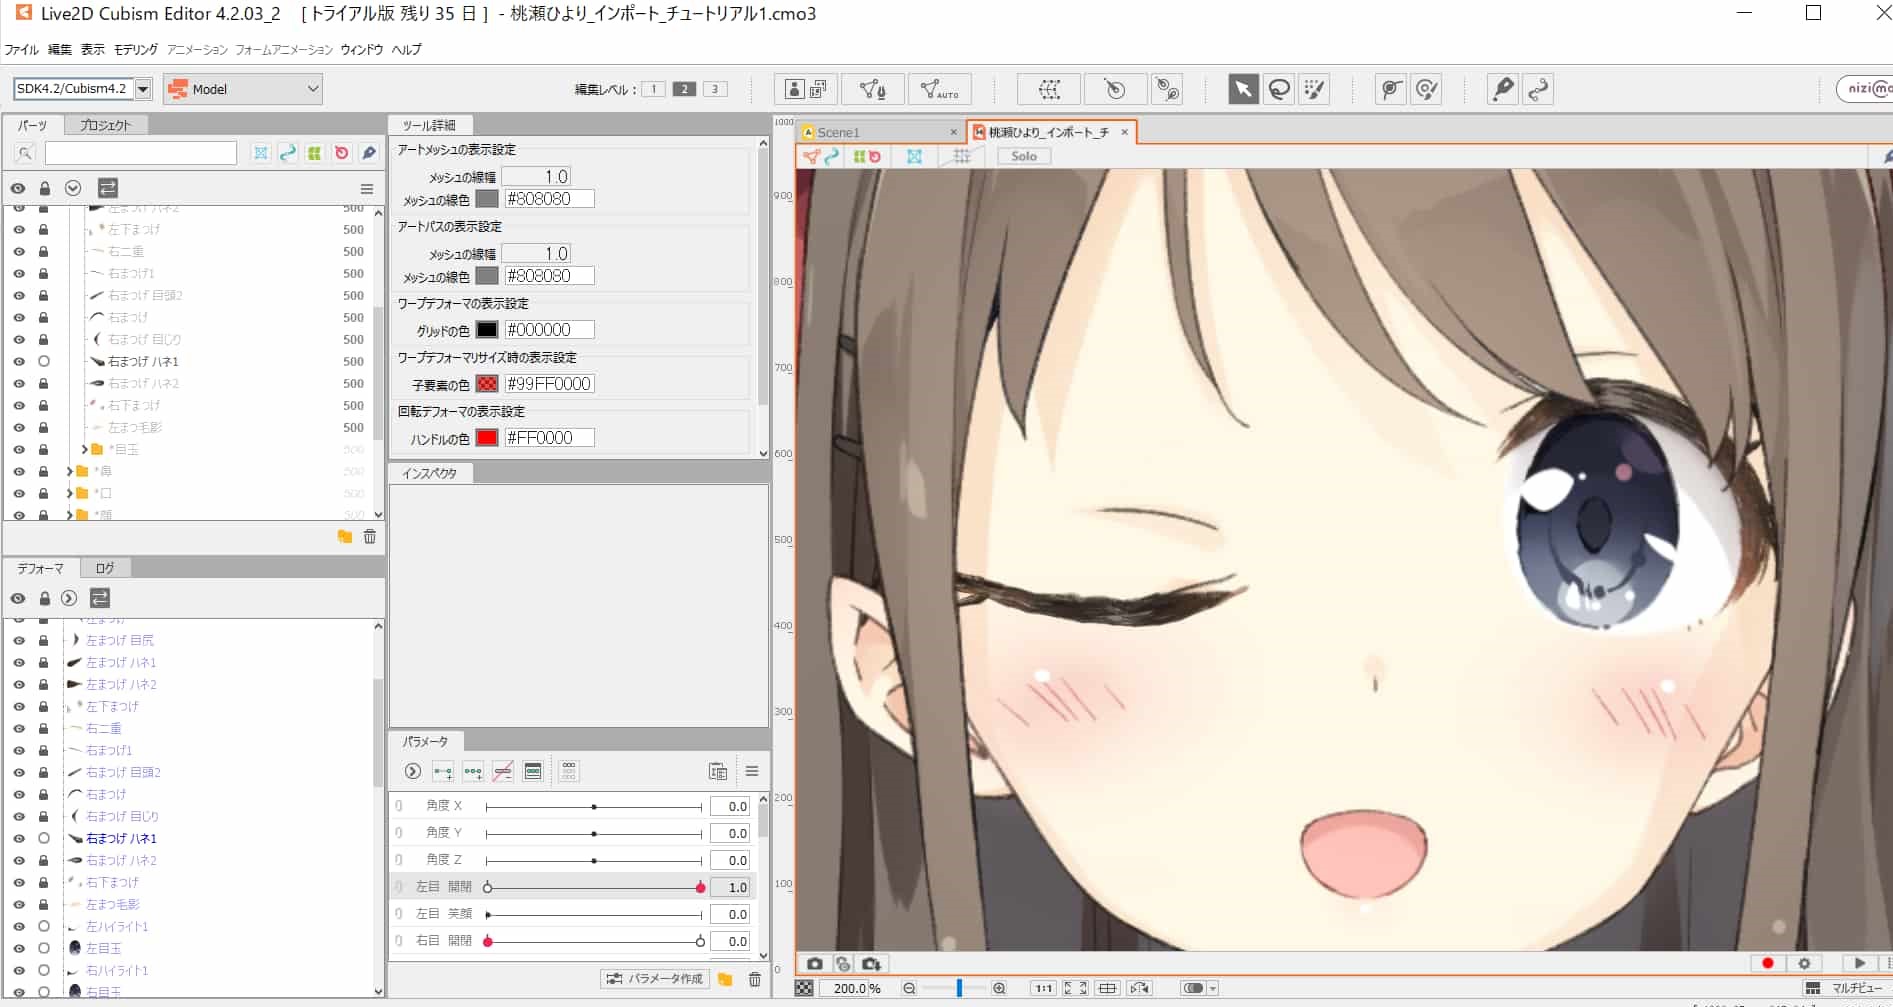Toggle lock on 右まつげ ハネ2 in parts list
Viewport: 1893px width, 1007px height.
(x=44, y=383)
